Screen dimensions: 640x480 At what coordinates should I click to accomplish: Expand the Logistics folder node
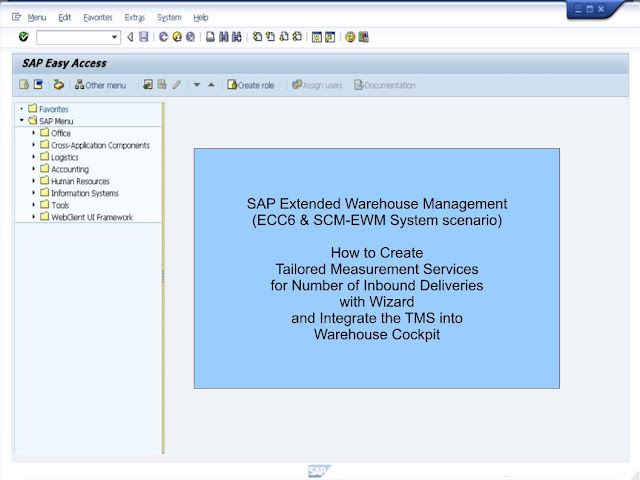33,156
